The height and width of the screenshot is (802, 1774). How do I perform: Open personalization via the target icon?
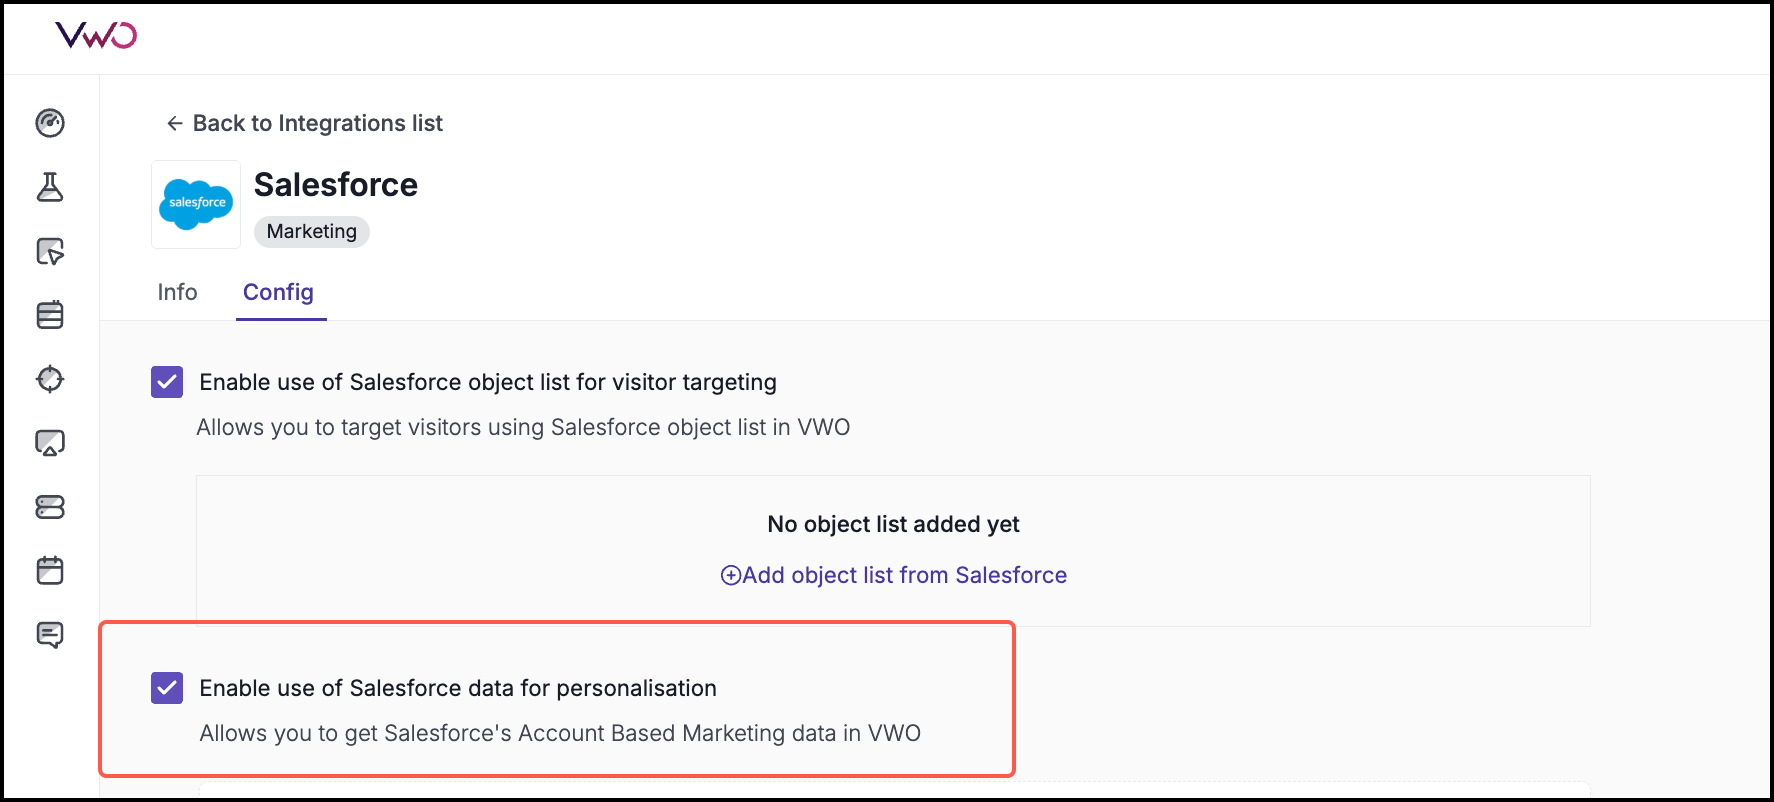pyautogui.click(x=50, y=379)
